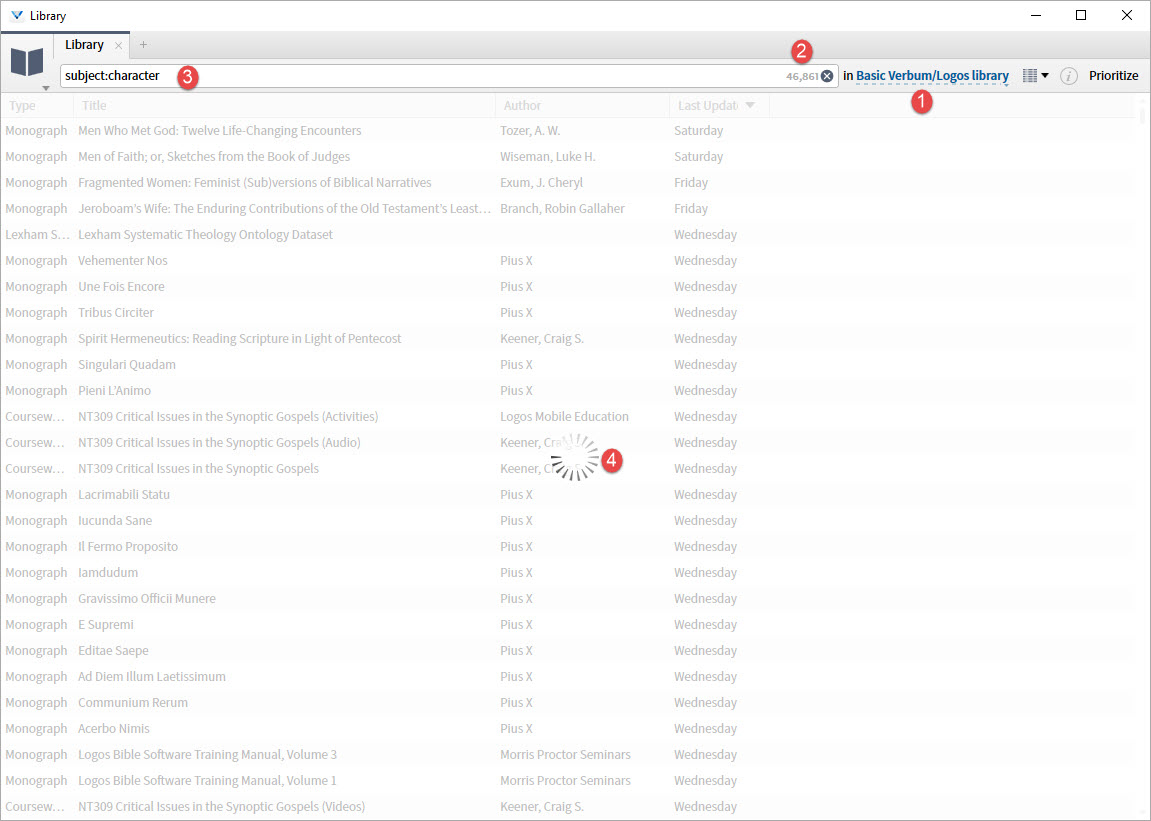
Task: Show the resource information panel icon
Action: pos(1069,76)
